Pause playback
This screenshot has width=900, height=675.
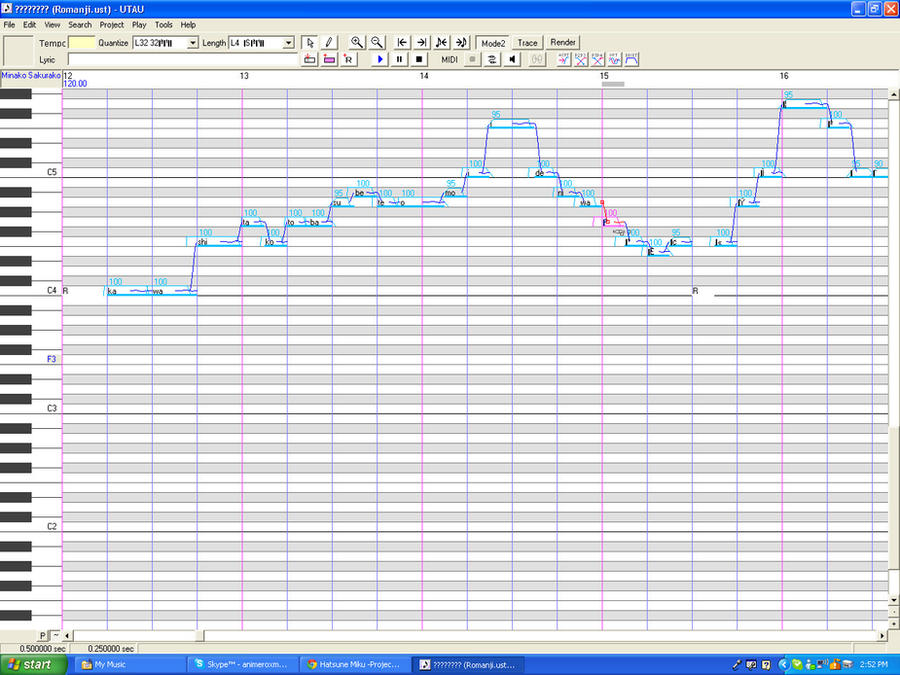[x=399, y=59]
